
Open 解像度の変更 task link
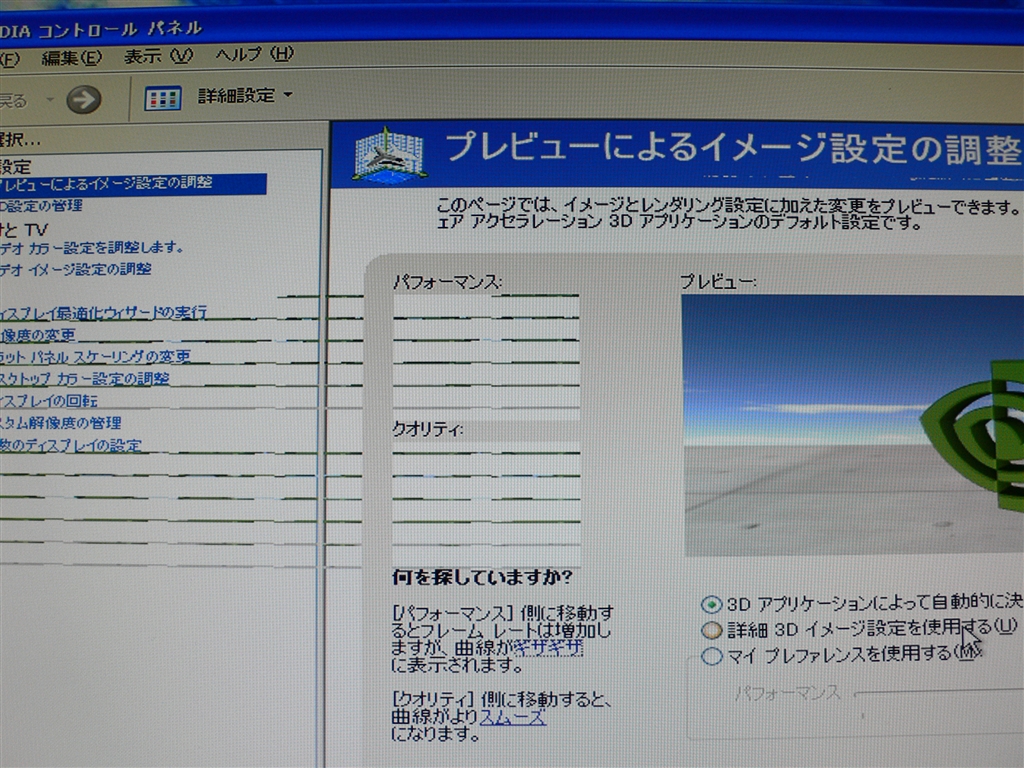[x=38, y=336]
